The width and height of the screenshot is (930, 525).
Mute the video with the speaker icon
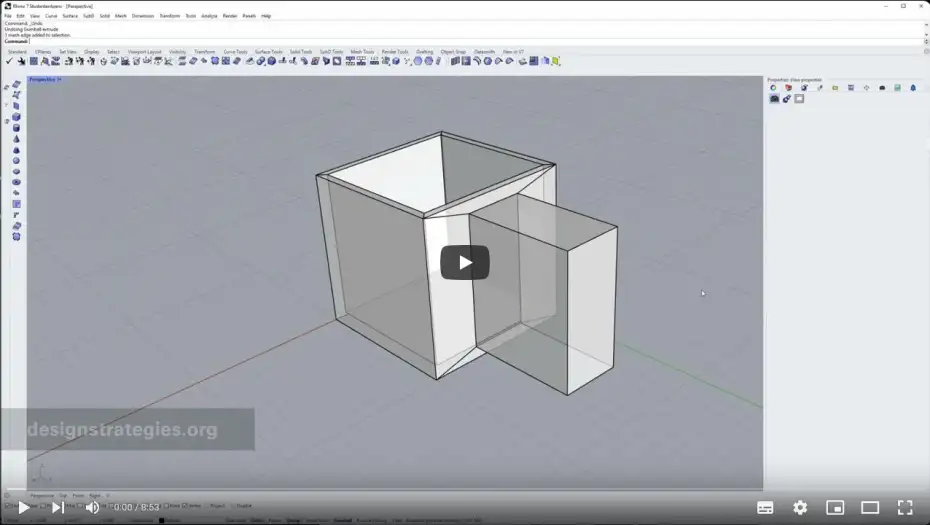tap(93, 507)
